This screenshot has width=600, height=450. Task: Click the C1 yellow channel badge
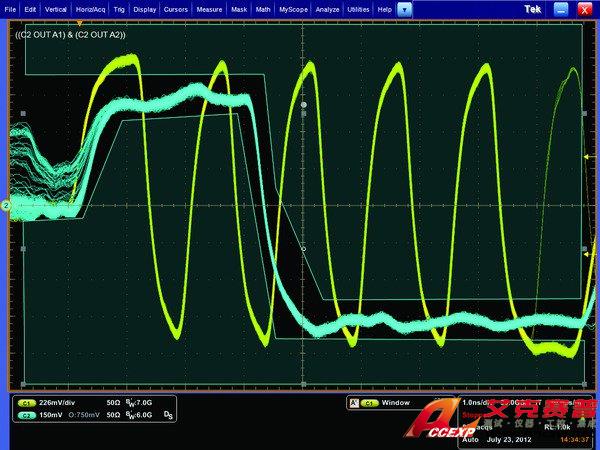point(23,403)
